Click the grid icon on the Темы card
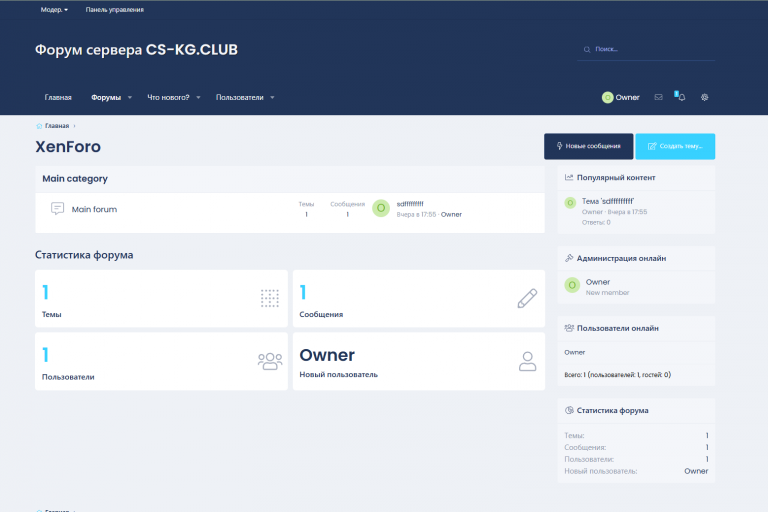 coord(269,298)
